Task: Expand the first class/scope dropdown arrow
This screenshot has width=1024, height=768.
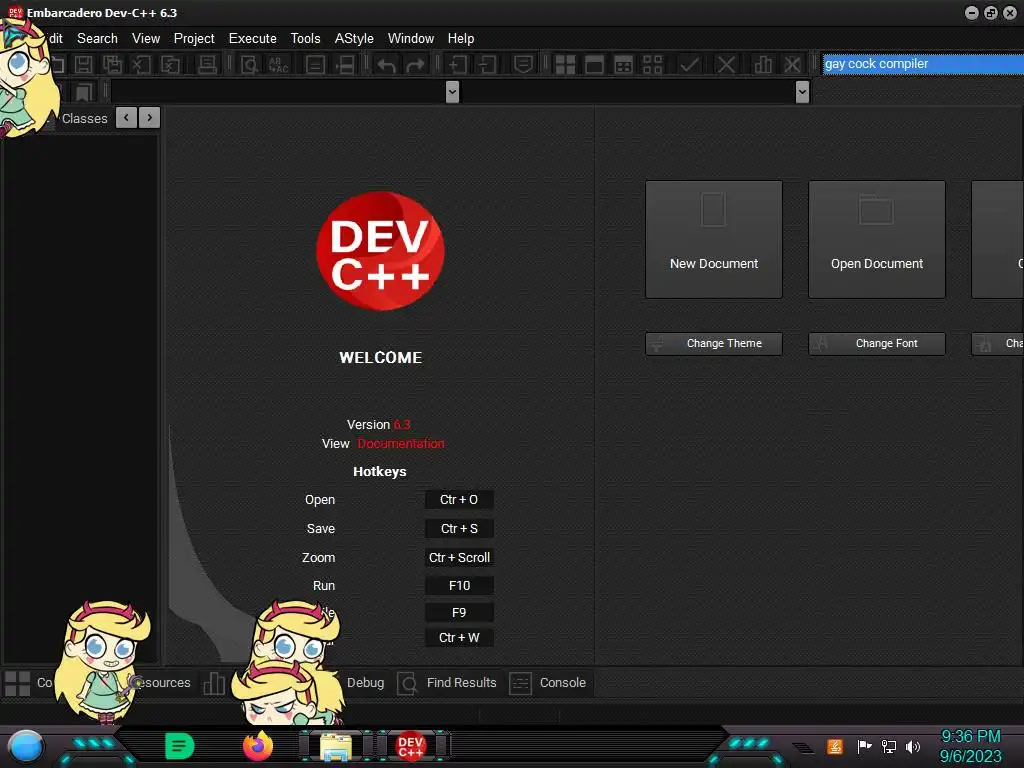Action: coord(452,92)
